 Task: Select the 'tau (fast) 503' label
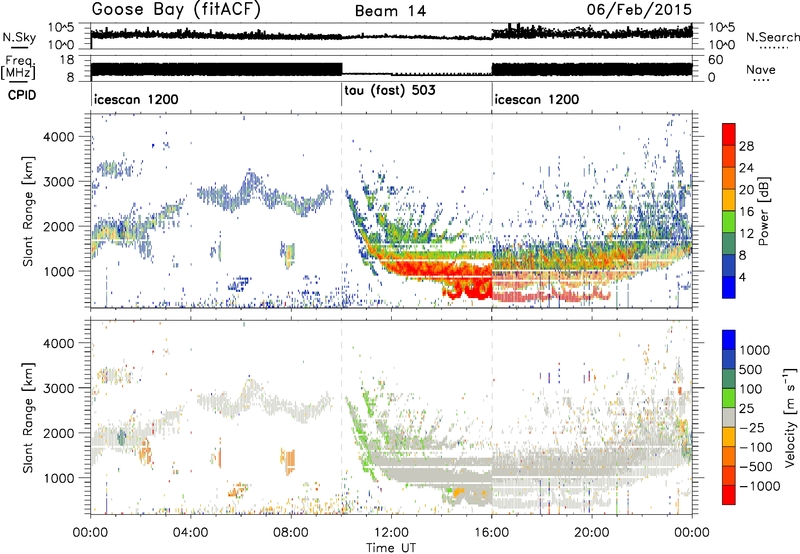pos(390,91)
